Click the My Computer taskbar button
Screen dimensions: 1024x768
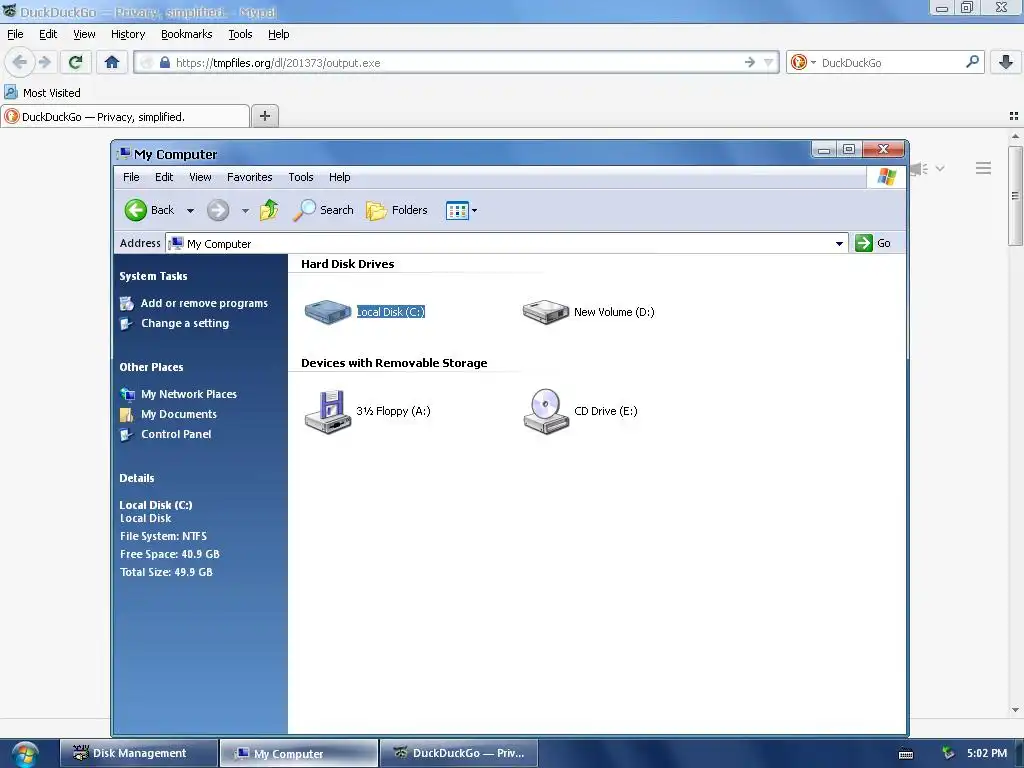298,754
